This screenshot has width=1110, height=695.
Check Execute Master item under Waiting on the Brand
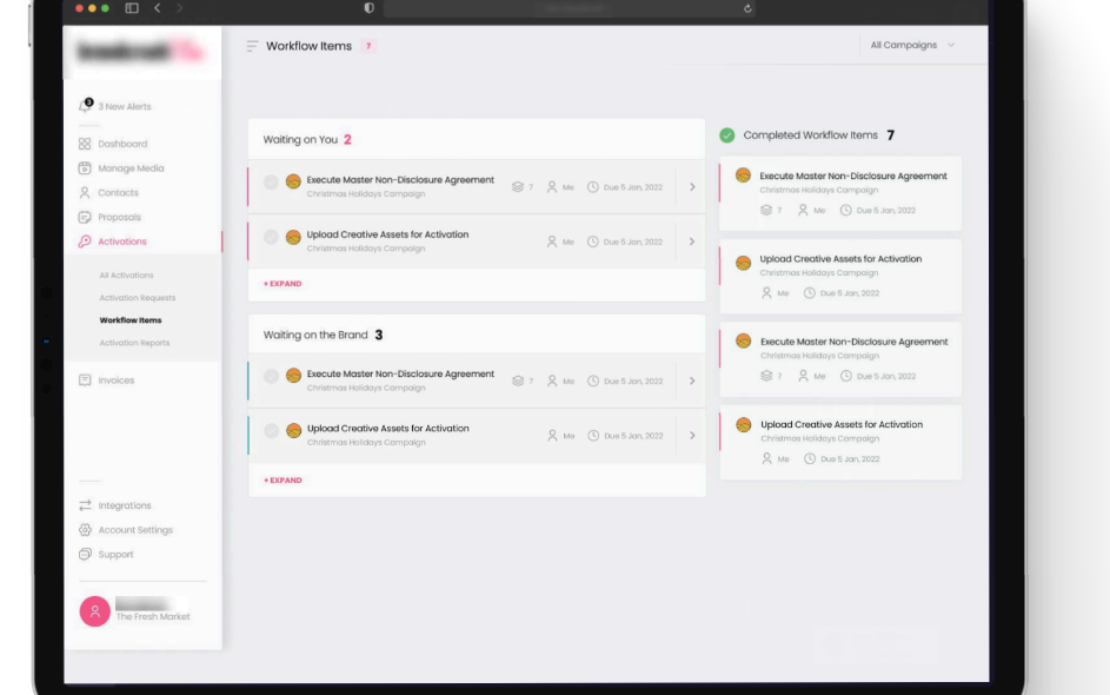[271, 377]
